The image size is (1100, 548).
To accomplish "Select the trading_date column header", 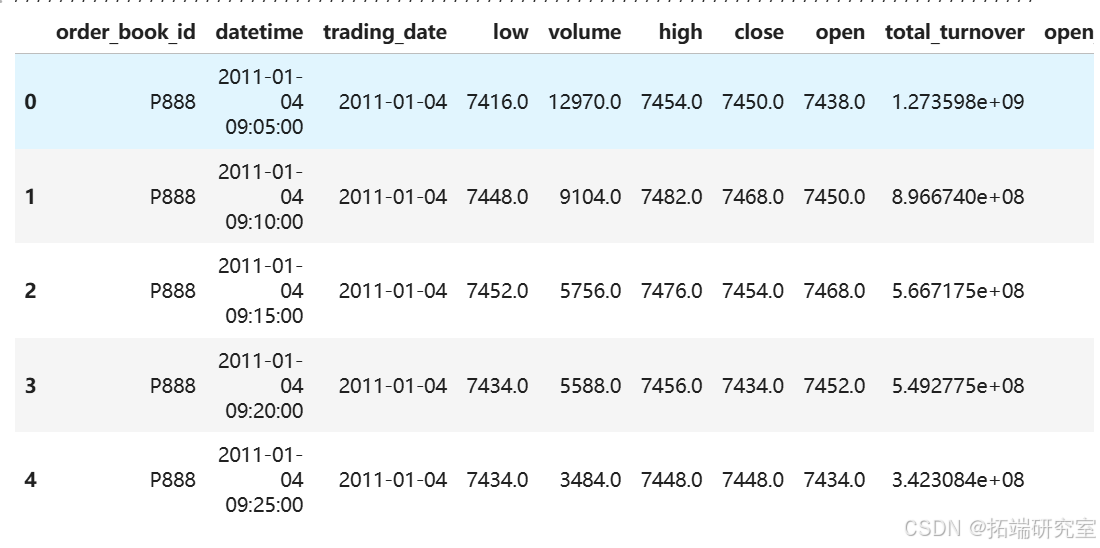I will point(384,32).
